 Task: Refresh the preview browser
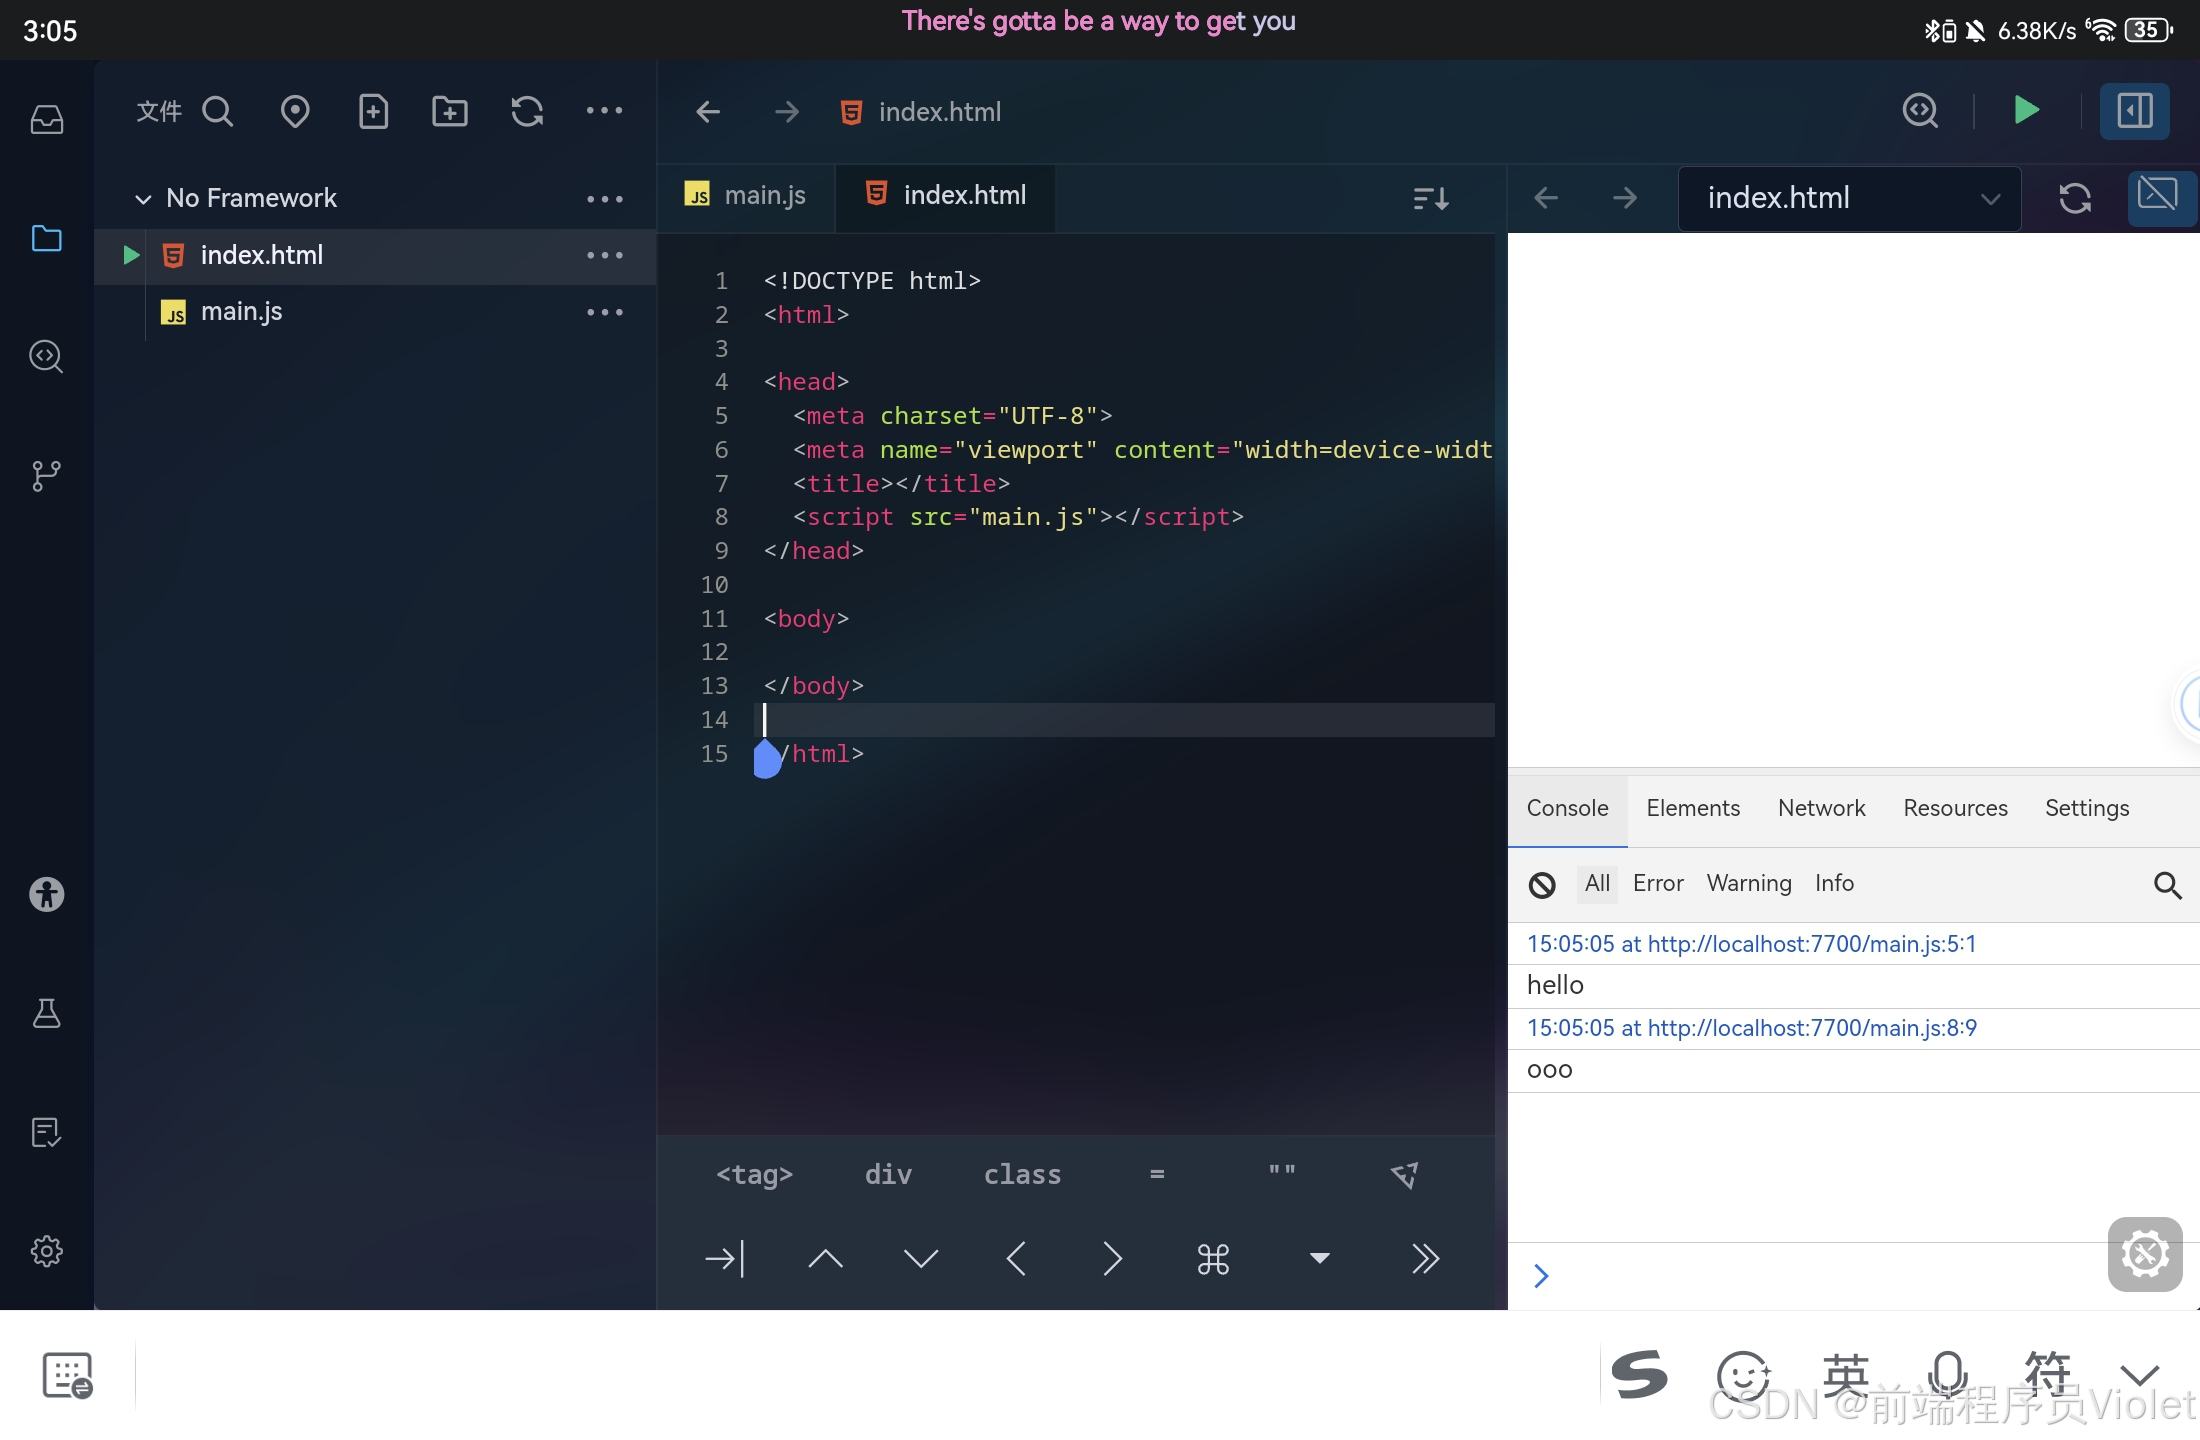tap(2075, 198)
